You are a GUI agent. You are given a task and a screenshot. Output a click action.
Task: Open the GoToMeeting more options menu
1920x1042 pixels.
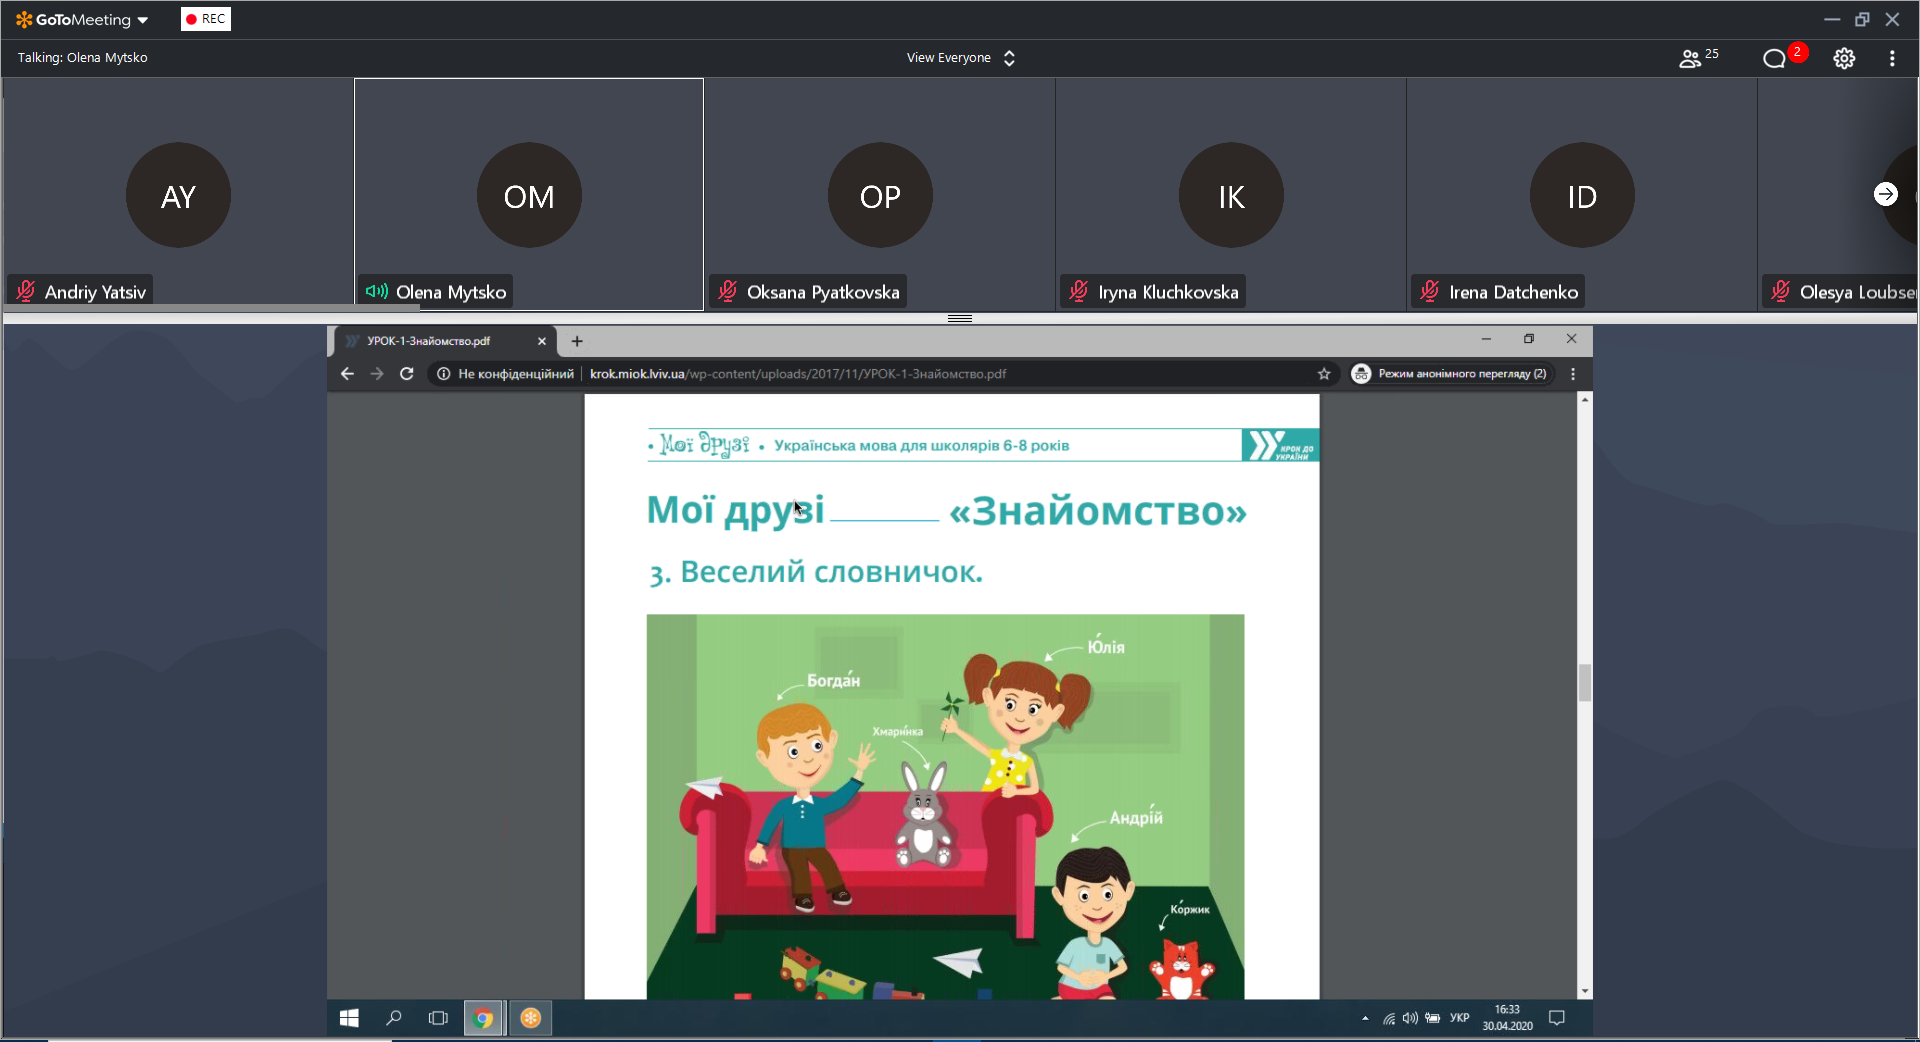(1892, 59)
